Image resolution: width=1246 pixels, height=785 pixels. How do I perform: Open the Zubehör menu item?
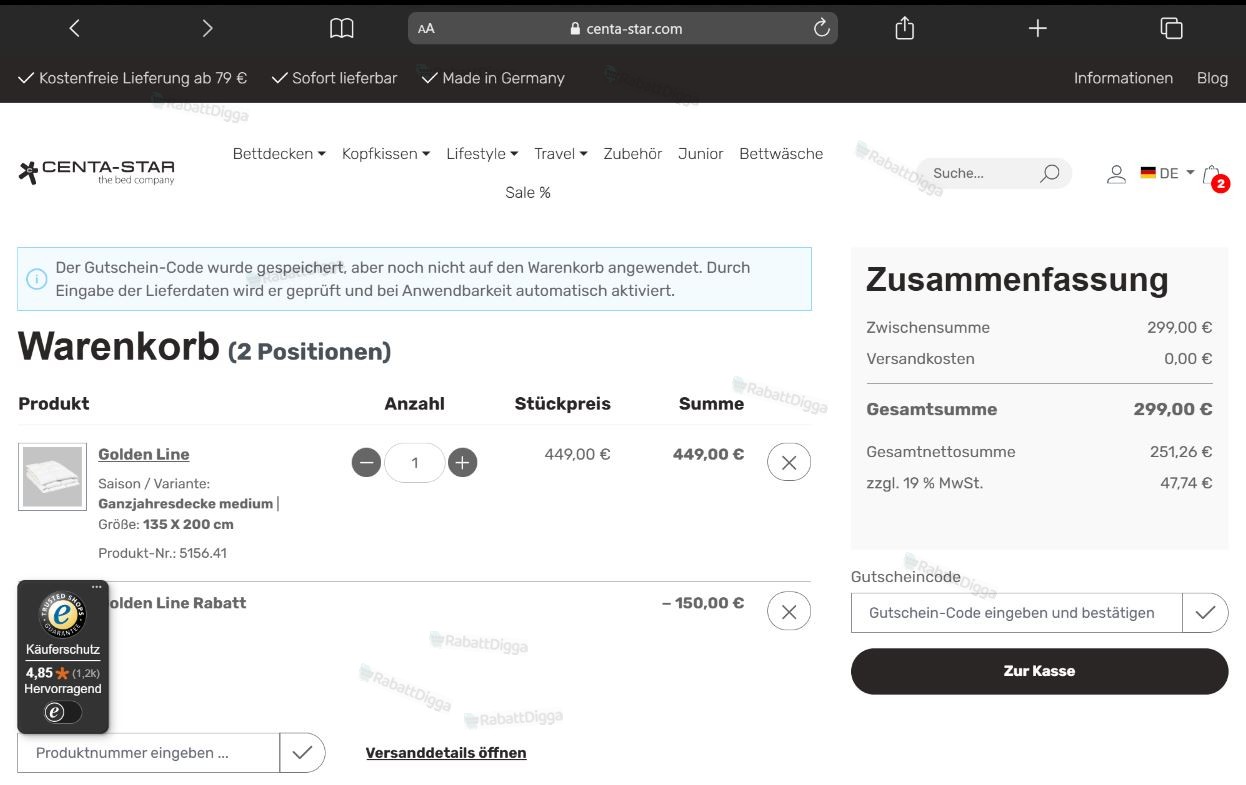(x=632, y=154)
